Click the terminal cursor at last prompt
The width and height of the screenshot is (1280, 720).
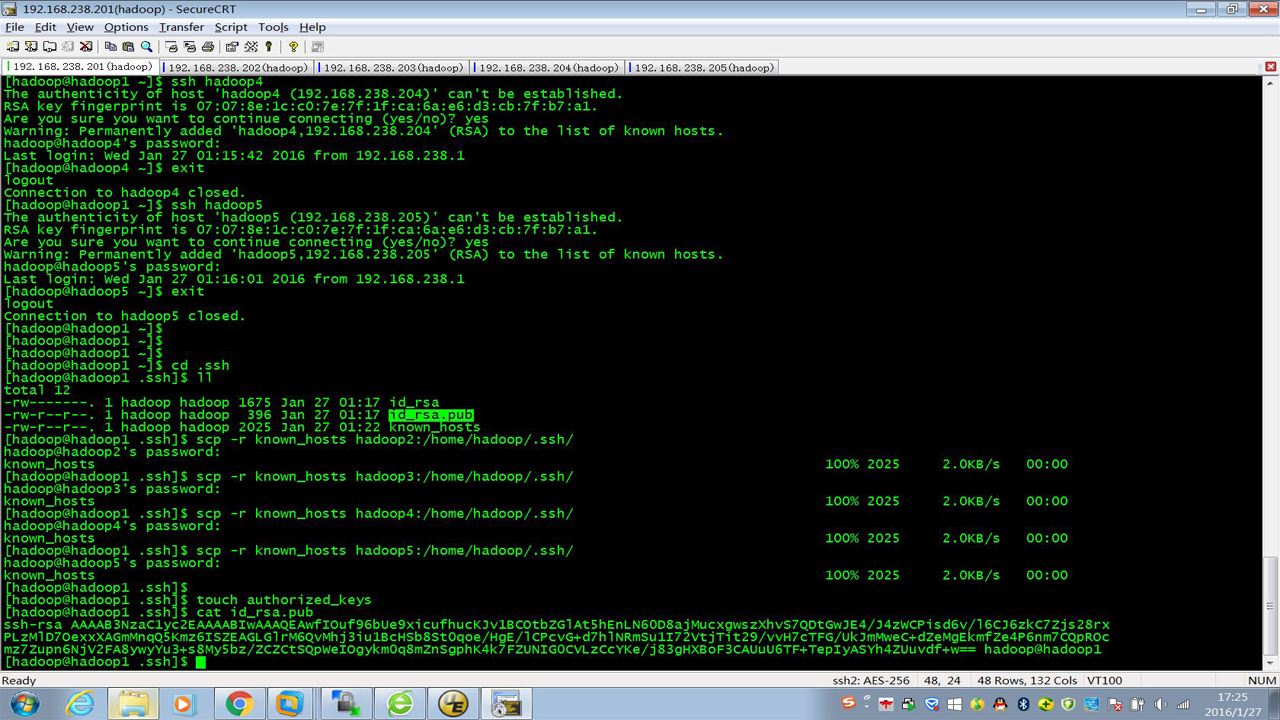(x=201, y=662)
